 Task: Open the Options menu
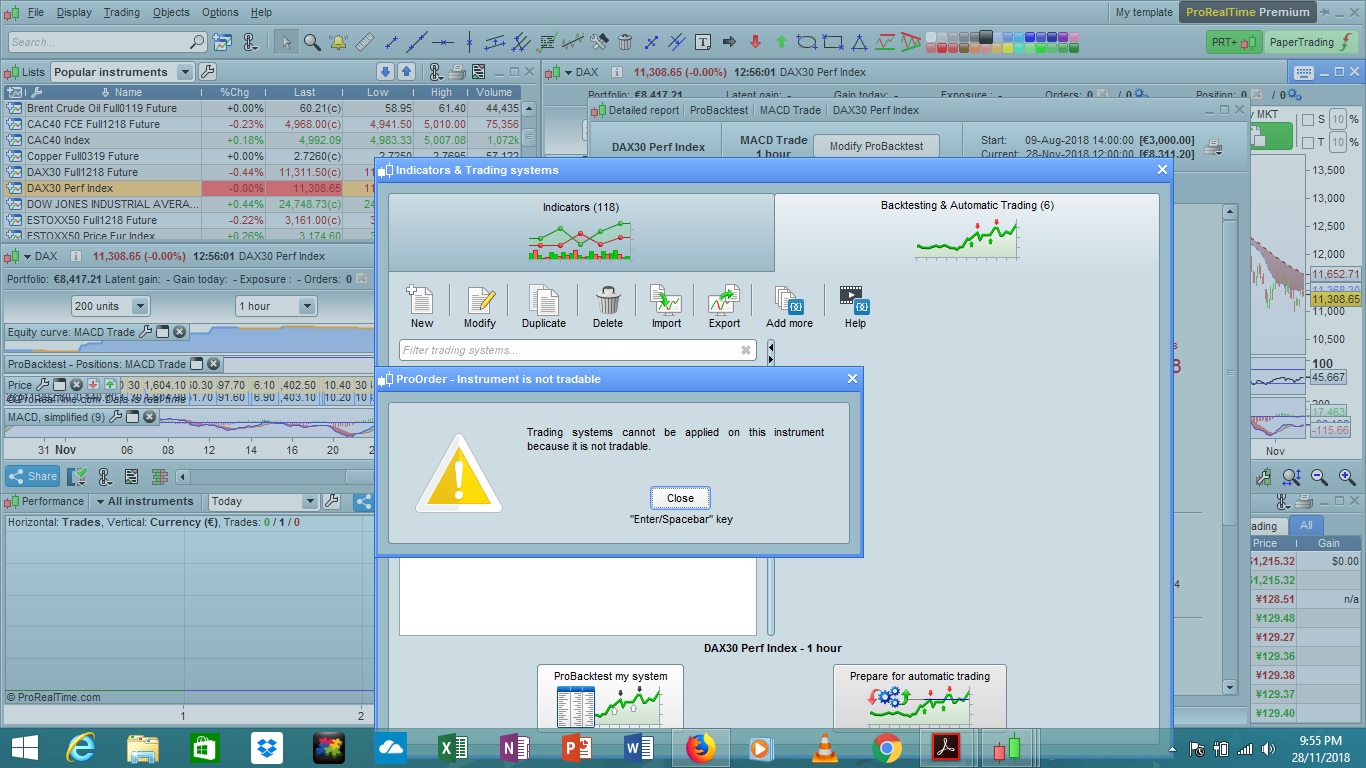point(220,12)
